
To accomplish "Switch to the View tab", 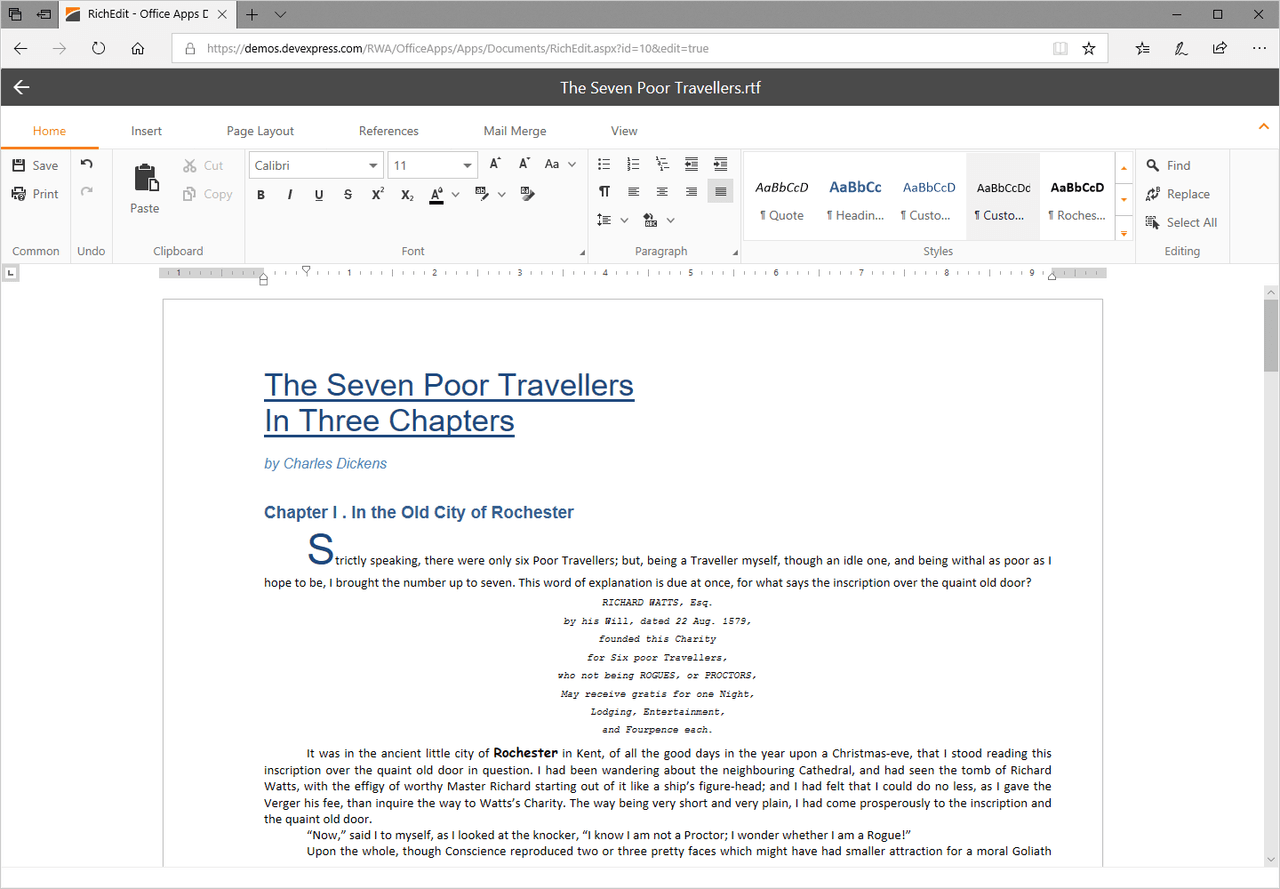I will pos(624,131).
